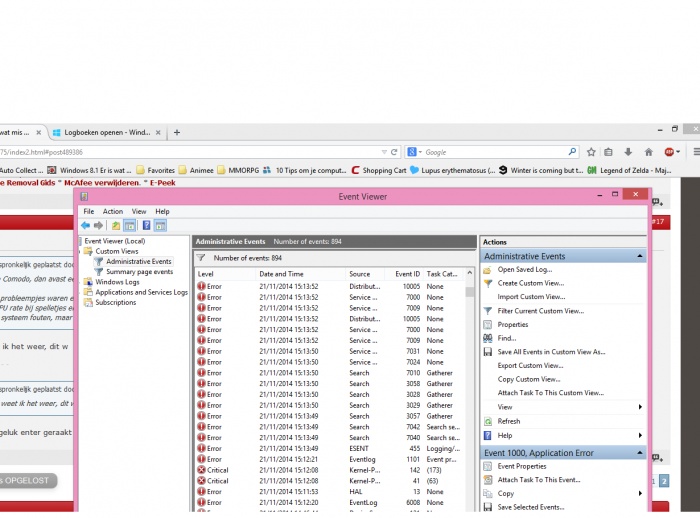Open the View menu in Event Viewer
This screenshot has height=518, width=700.
139,211
